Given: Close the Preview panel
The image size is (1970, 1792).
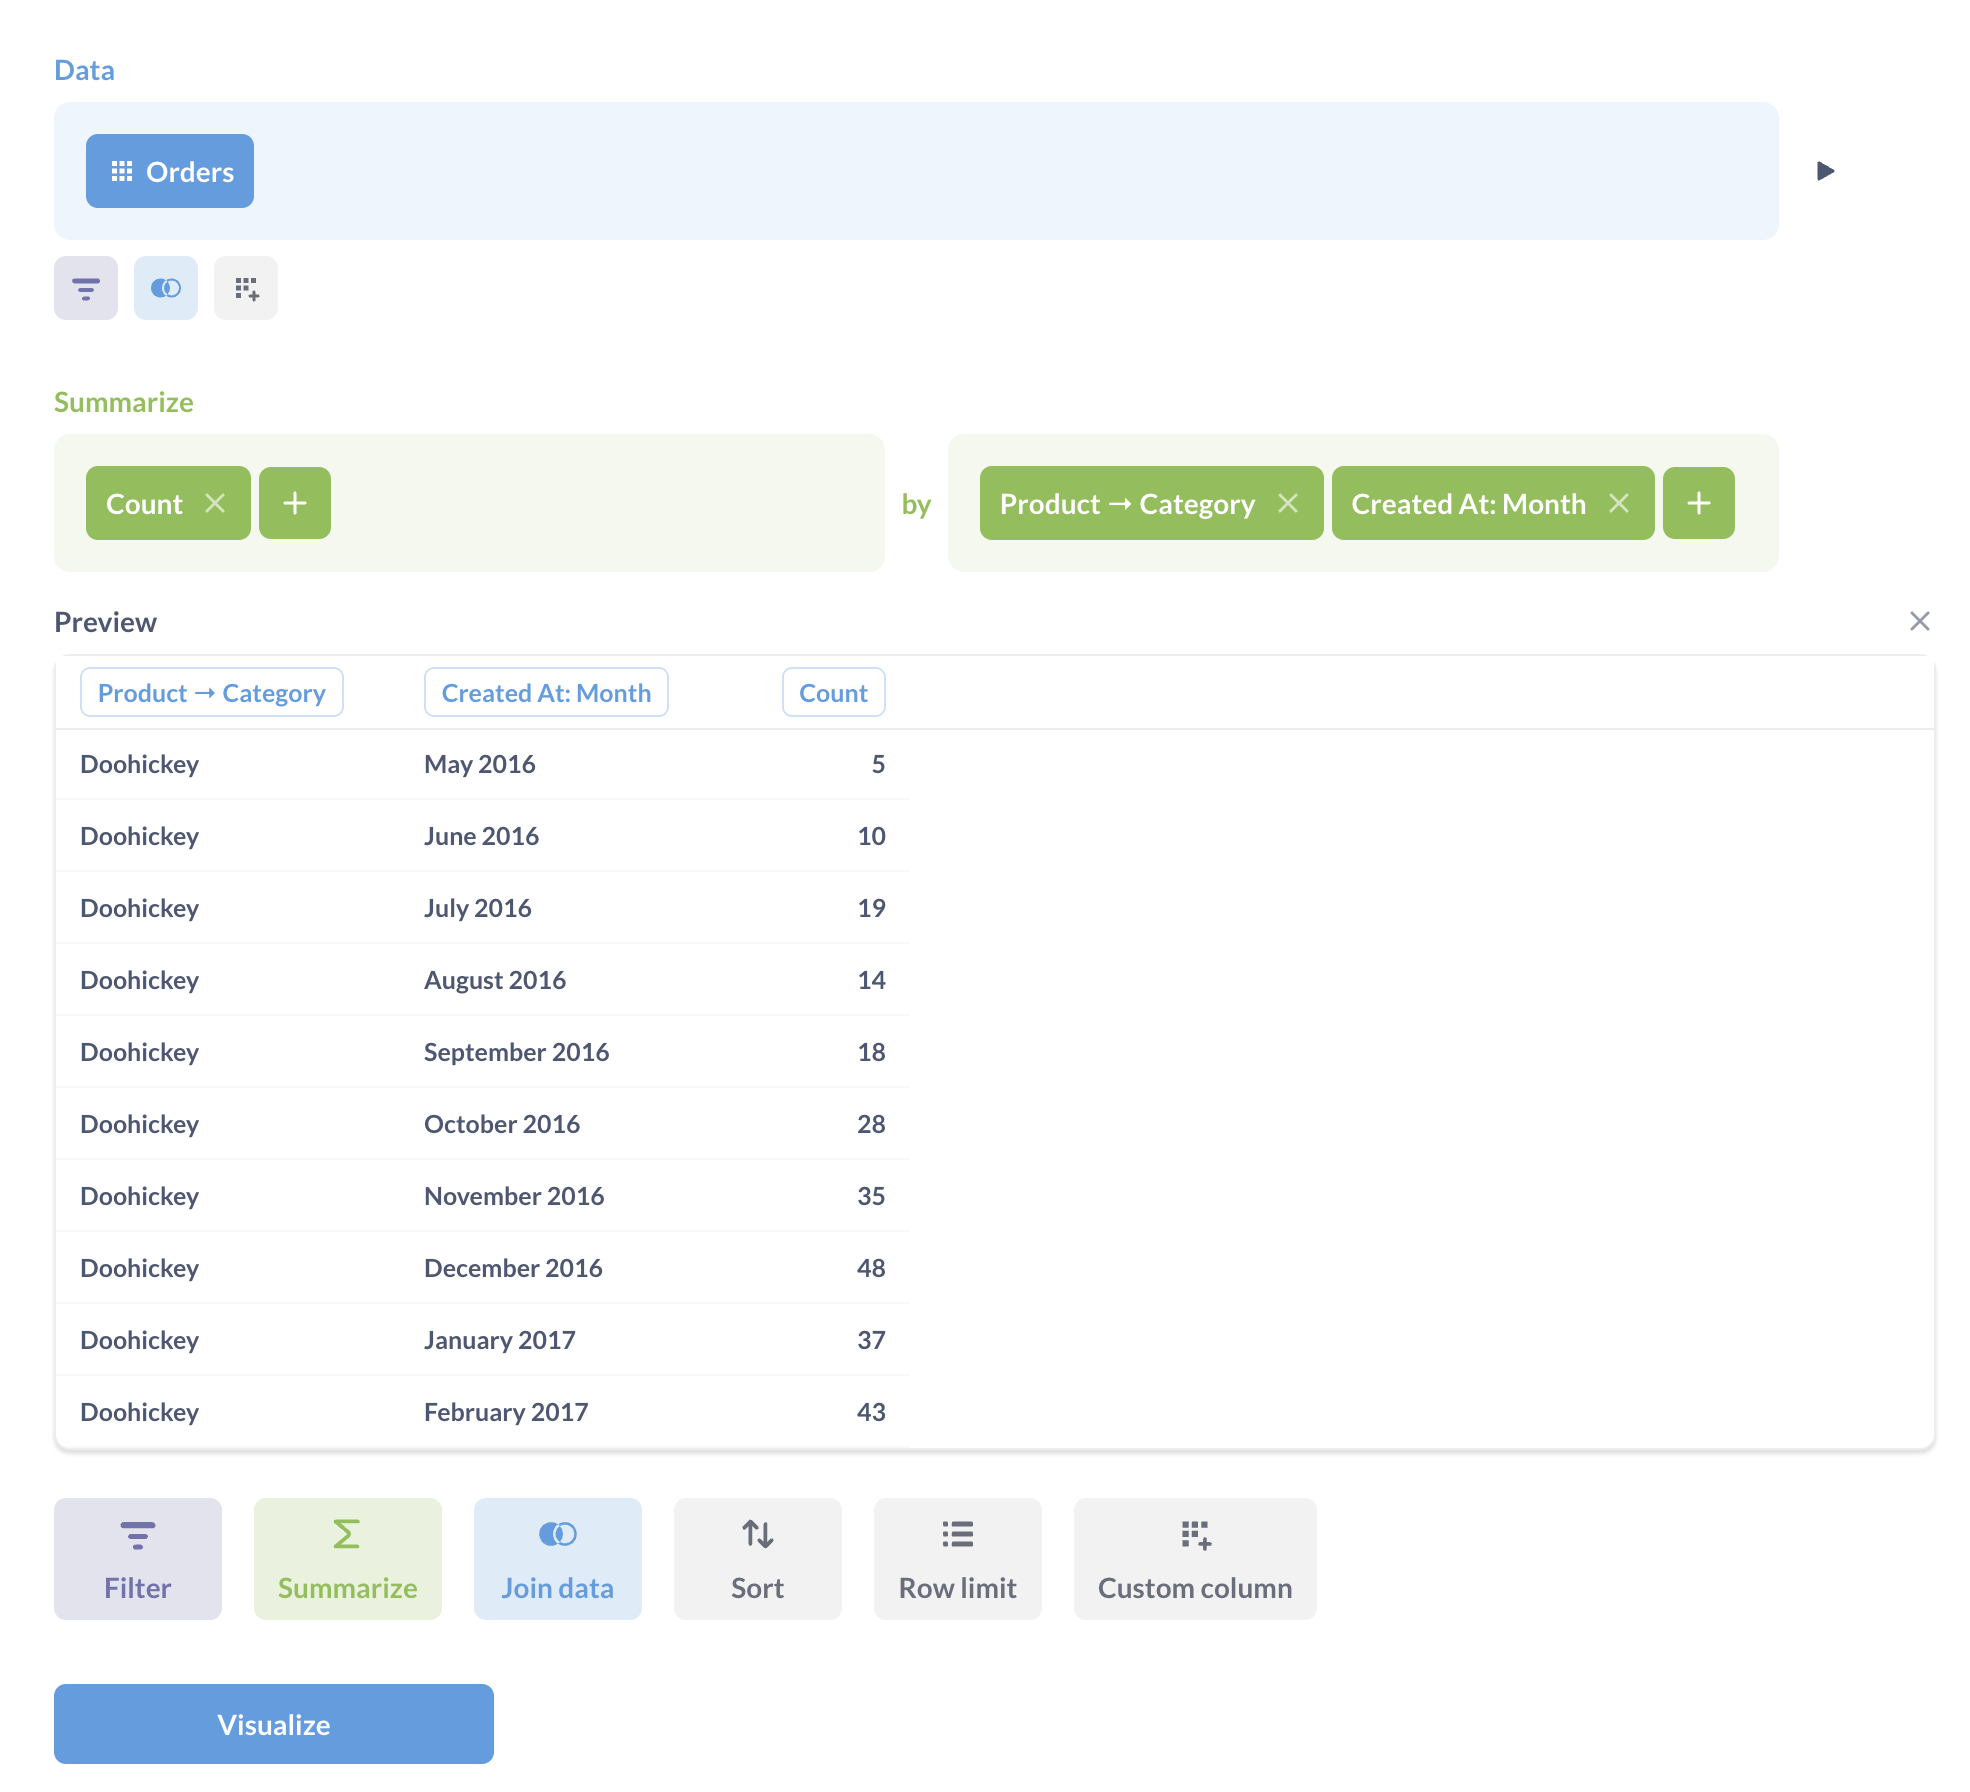Looking at the screenshot, I should [1919, 621].
